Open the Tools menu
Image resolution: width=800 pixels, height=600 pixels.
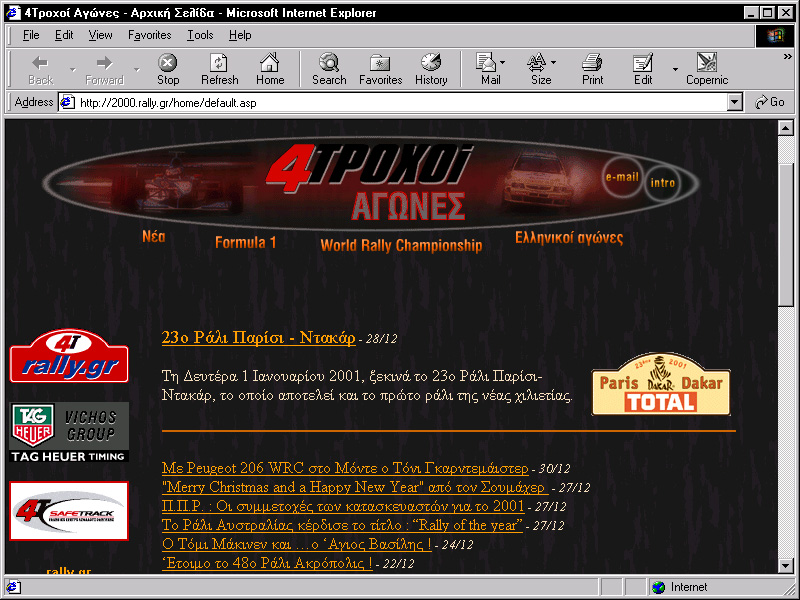200,35
